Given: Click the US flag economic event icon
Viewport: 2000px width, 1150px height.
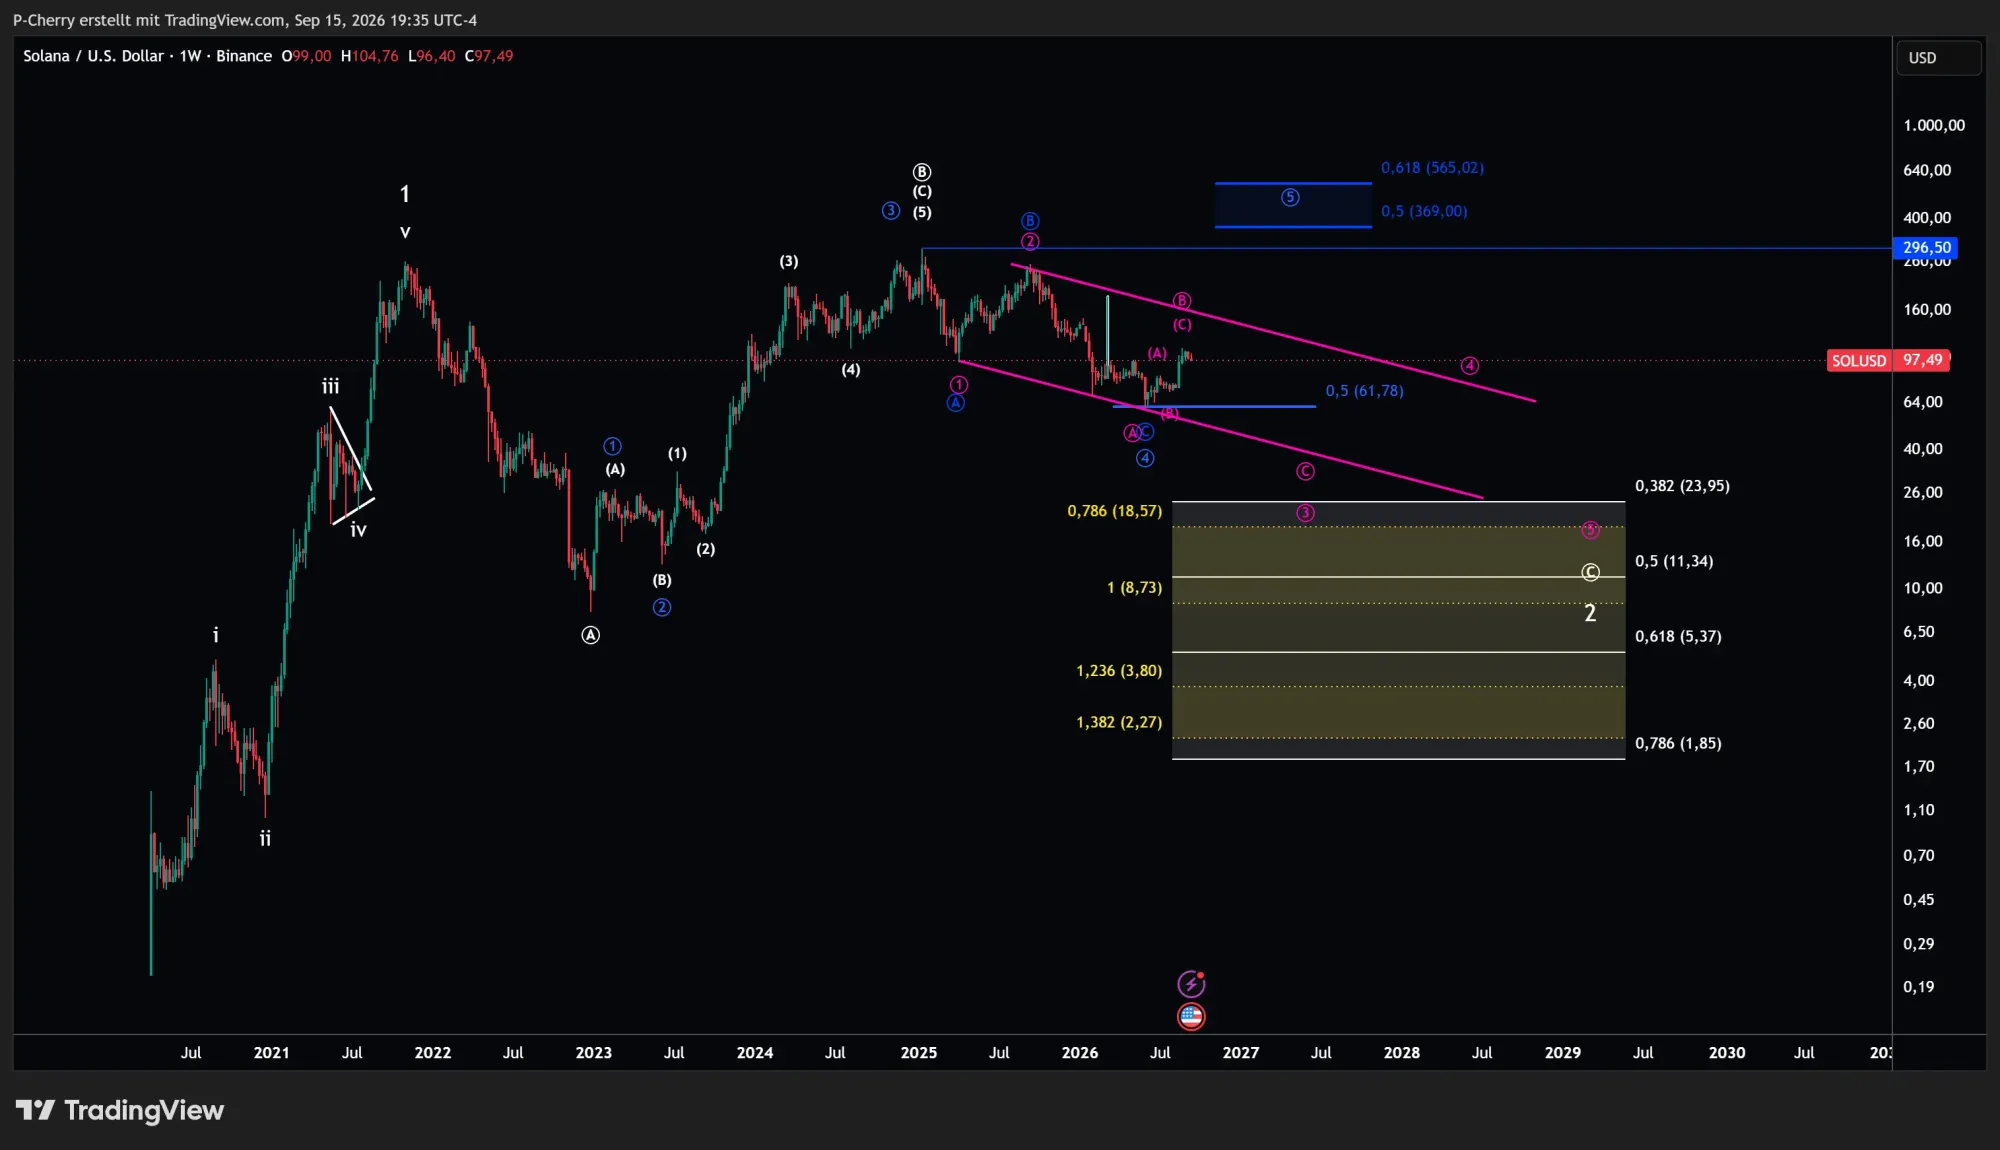Looking at the screenshot, I should pos(1191,1017).
